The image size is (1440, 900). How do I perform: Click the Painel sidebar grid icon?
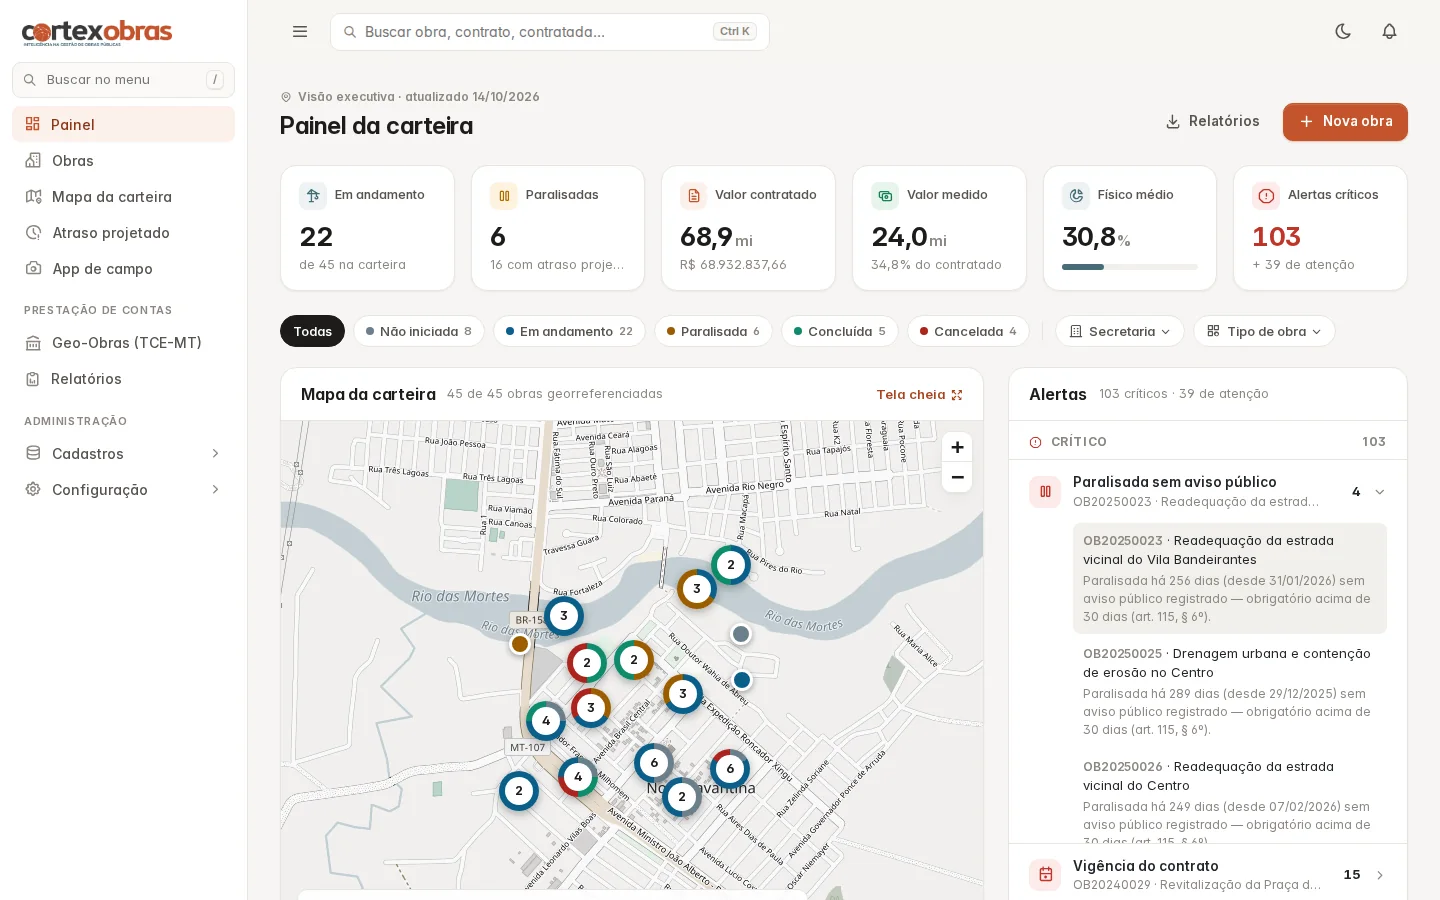tap(33, 124)
